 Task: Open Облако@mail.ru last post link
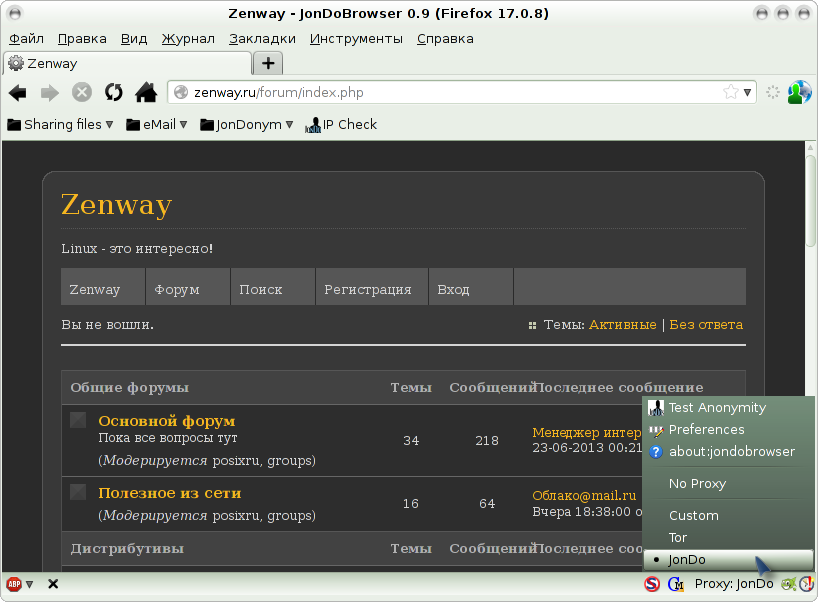click(584, 496)
